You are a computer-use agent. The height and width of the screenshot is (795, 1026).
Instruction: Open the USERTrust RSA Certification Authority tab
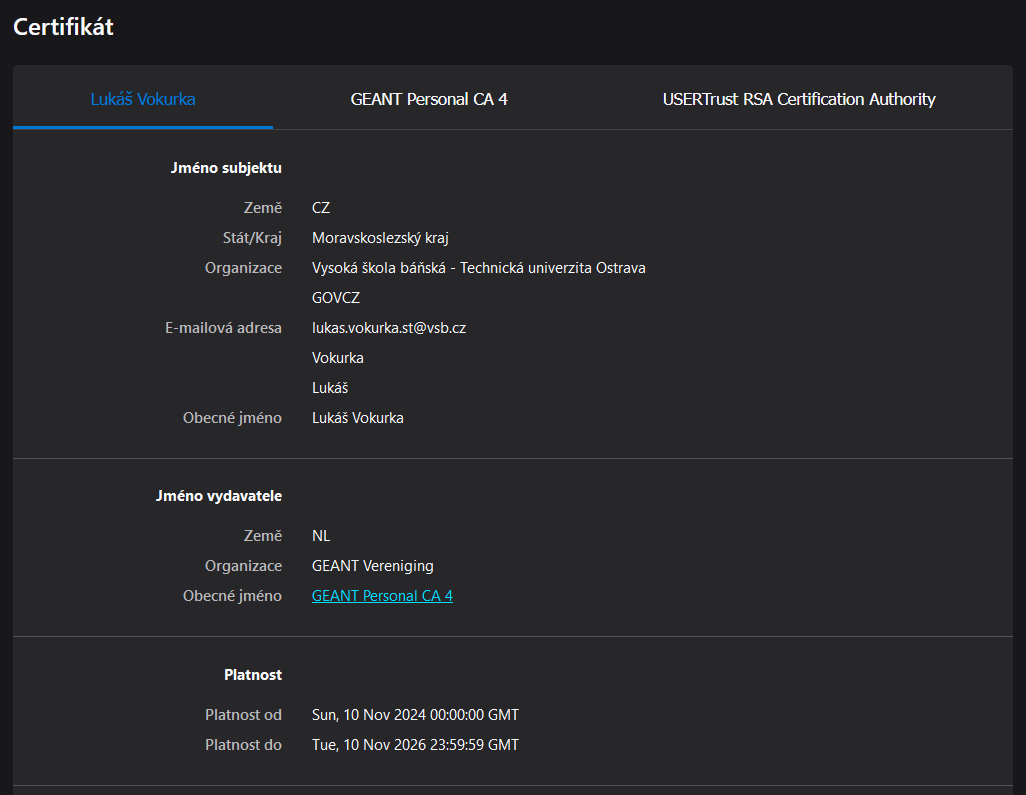pos(799,99)
